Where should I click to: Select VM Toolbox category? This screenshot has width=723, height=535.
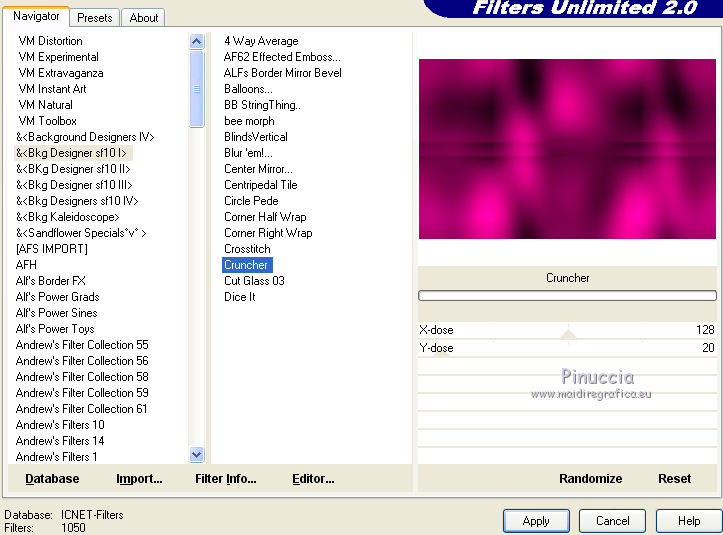pos(47,121)
